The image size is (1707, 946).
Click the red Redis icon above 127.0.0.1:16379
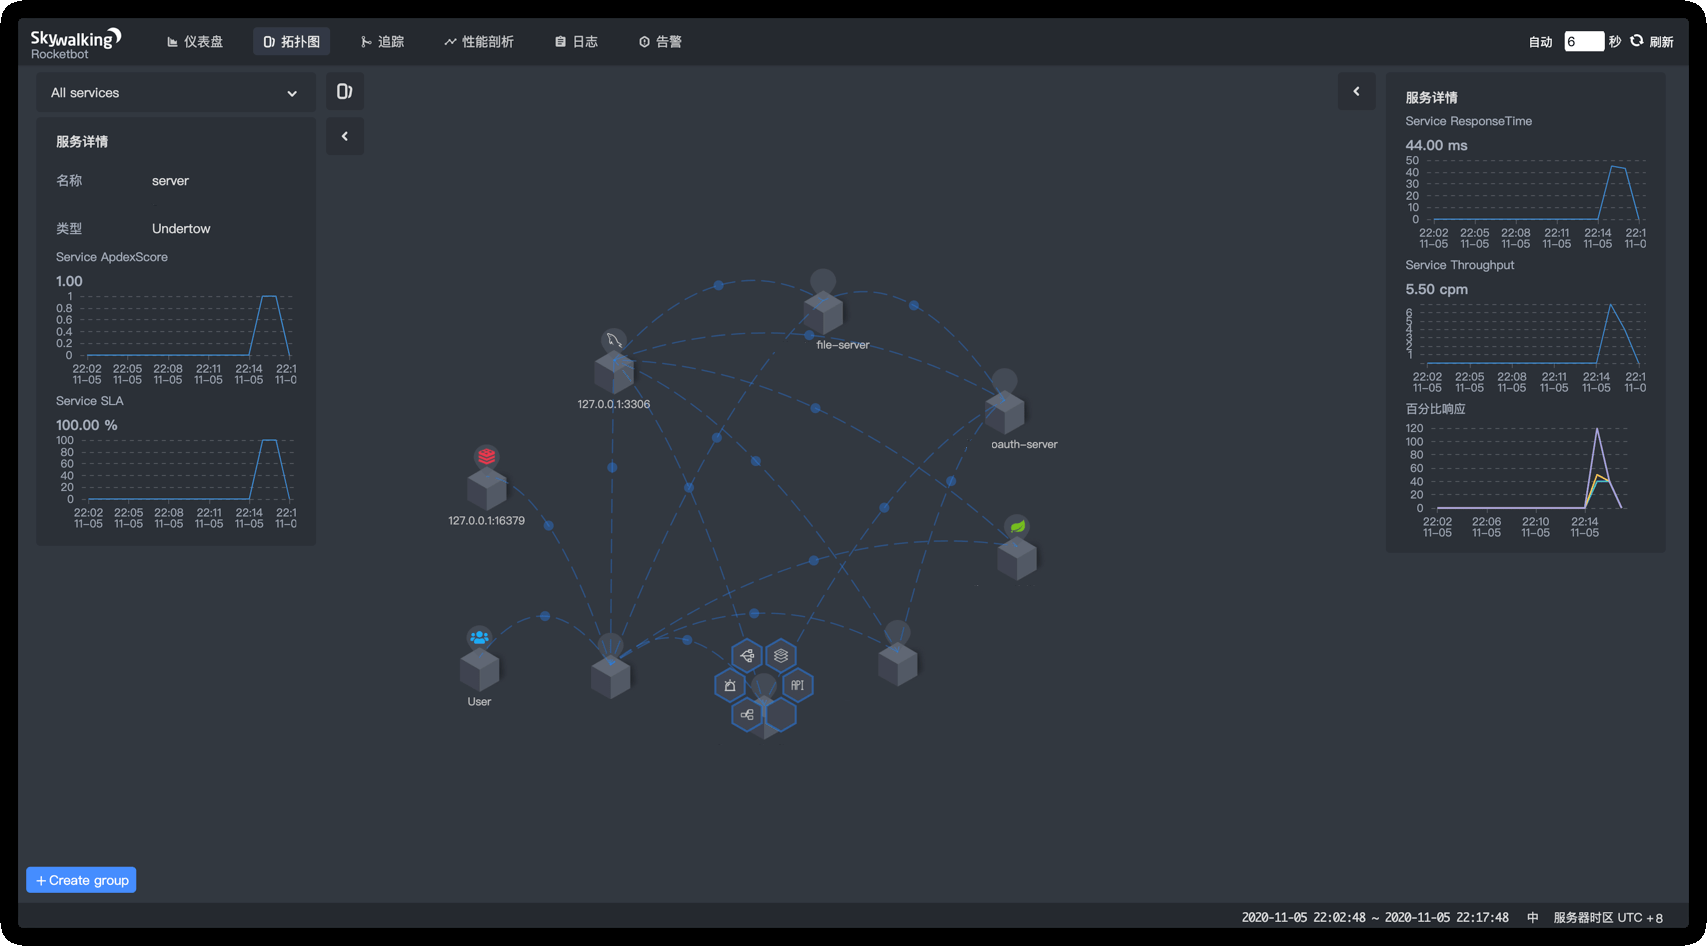(x=486, y=456)
